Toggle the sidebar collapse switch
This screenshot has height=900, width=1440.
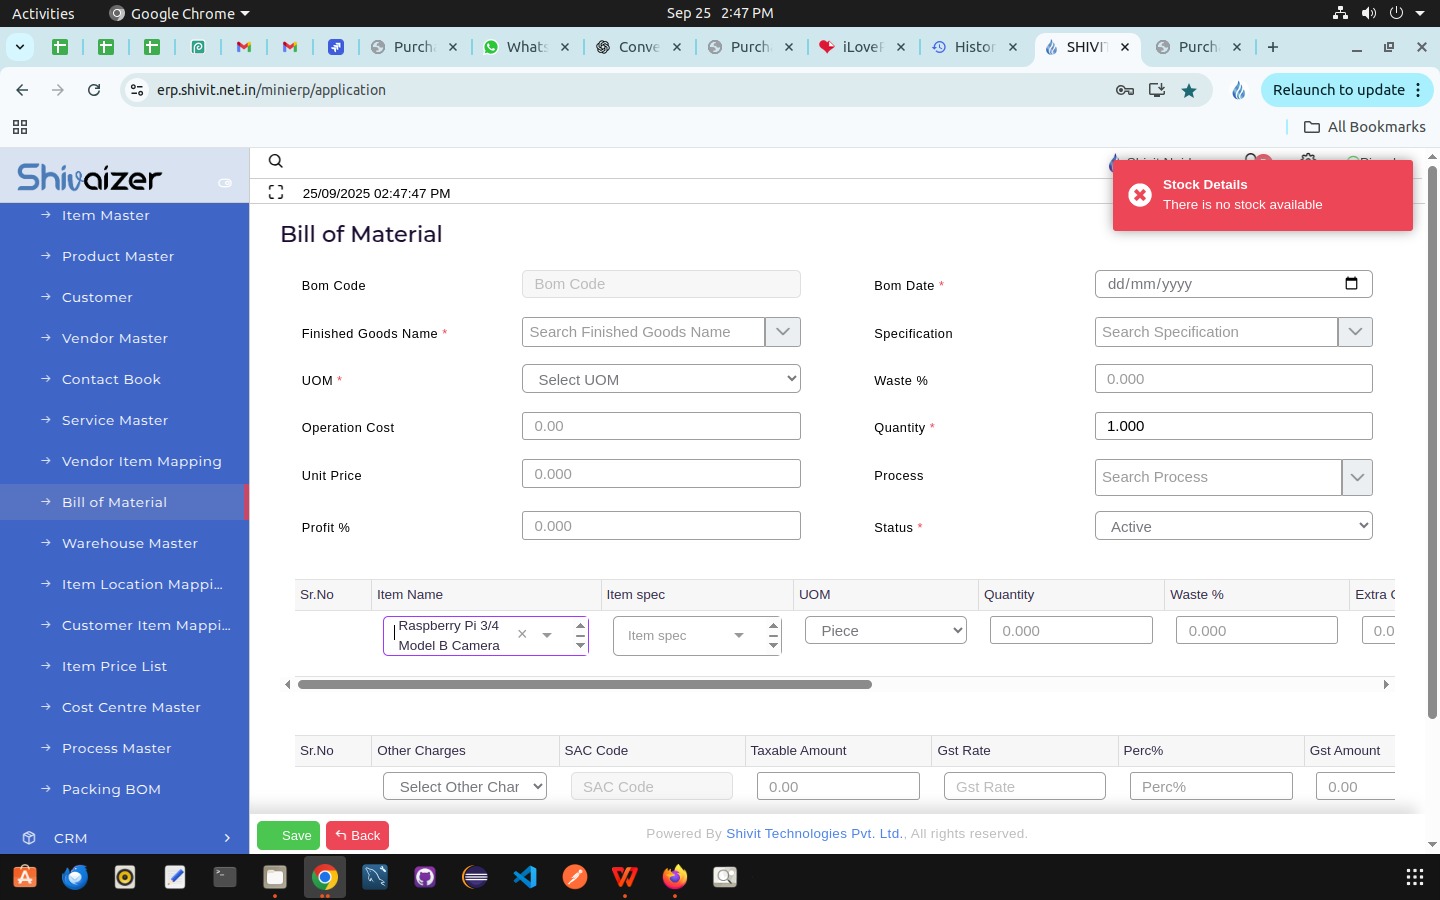225,182
